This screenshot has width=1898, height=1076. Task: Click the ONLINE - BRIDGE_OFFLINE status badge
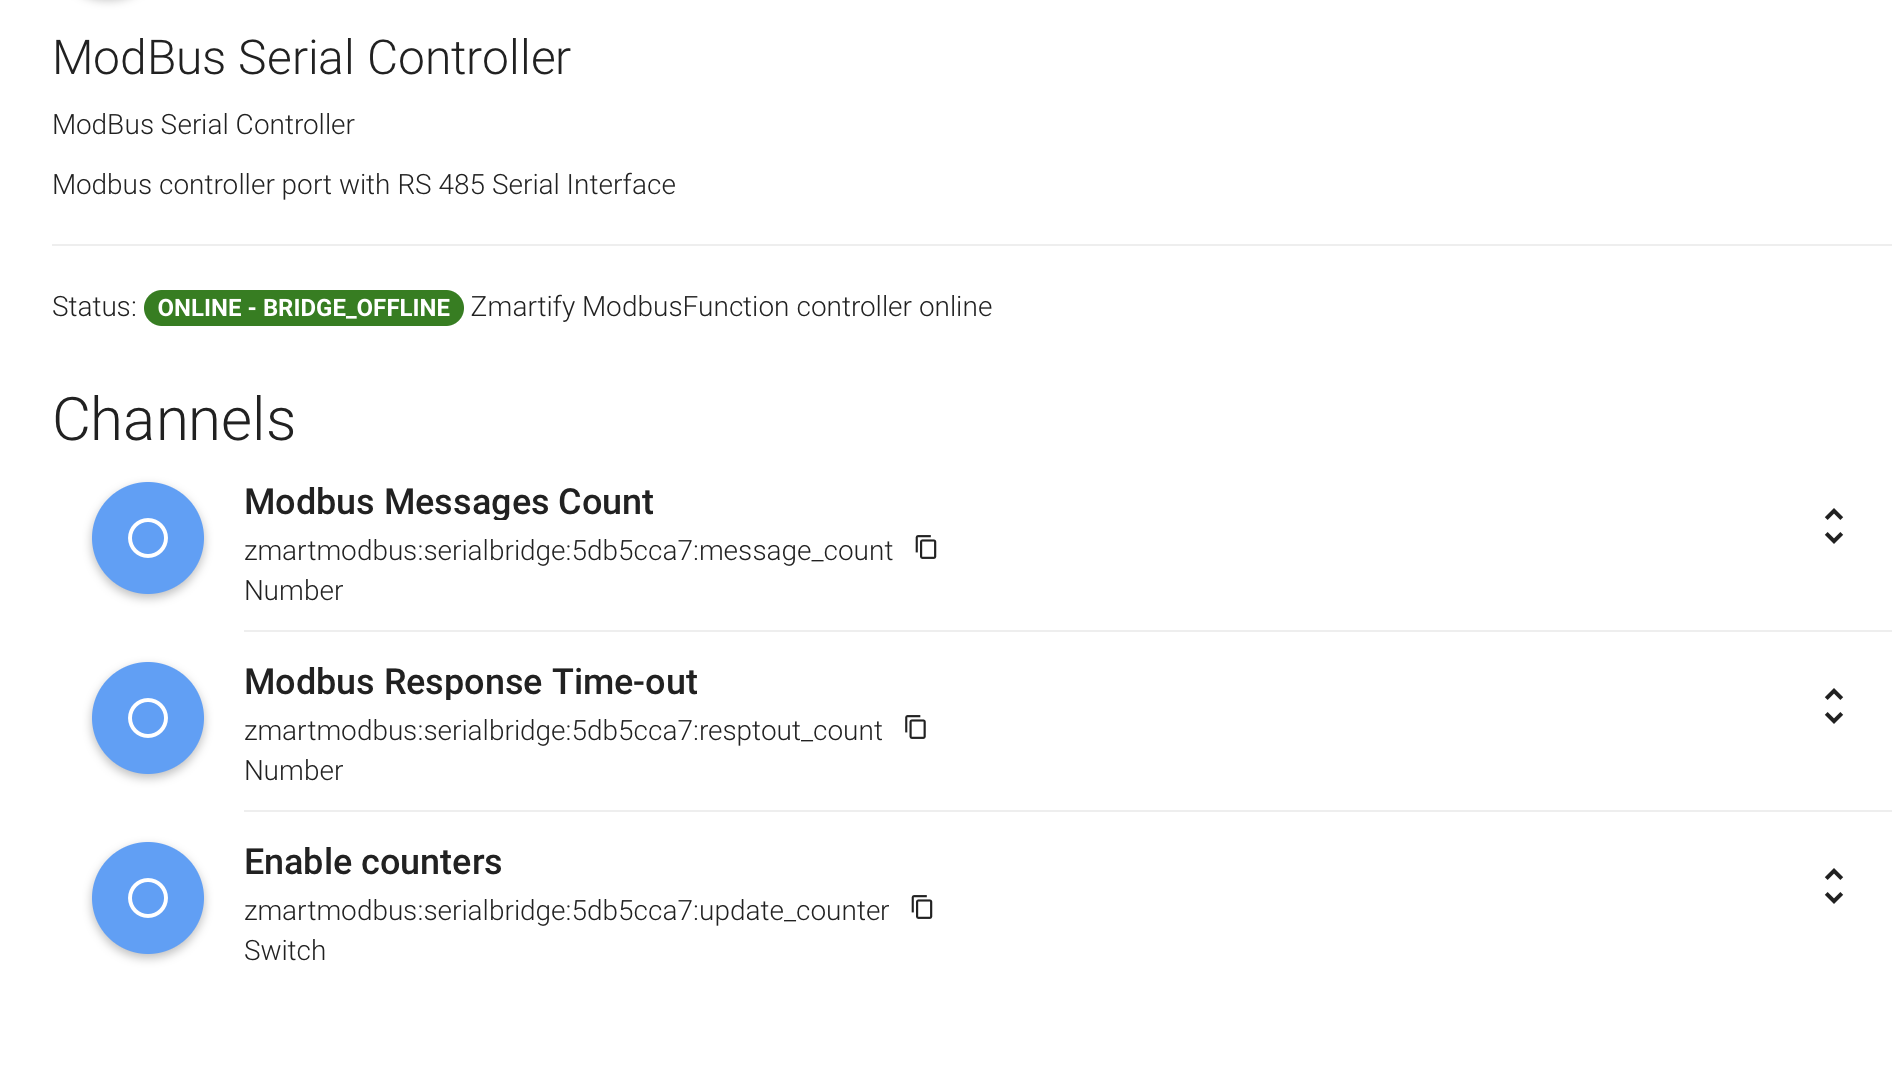coord(303,308)
